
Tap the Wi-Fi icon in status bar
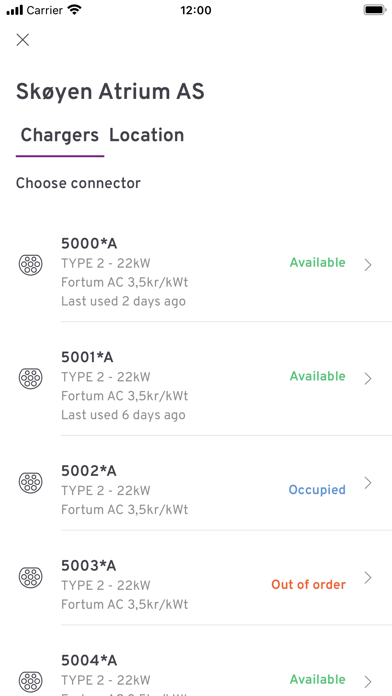pyautogui.click(x=75, y=10)
